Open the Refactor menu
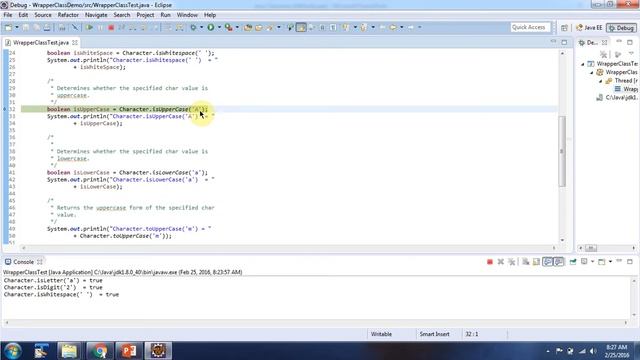Image resolution: width=640 pixels, height=360 pixels. click(x=68, y=15)
